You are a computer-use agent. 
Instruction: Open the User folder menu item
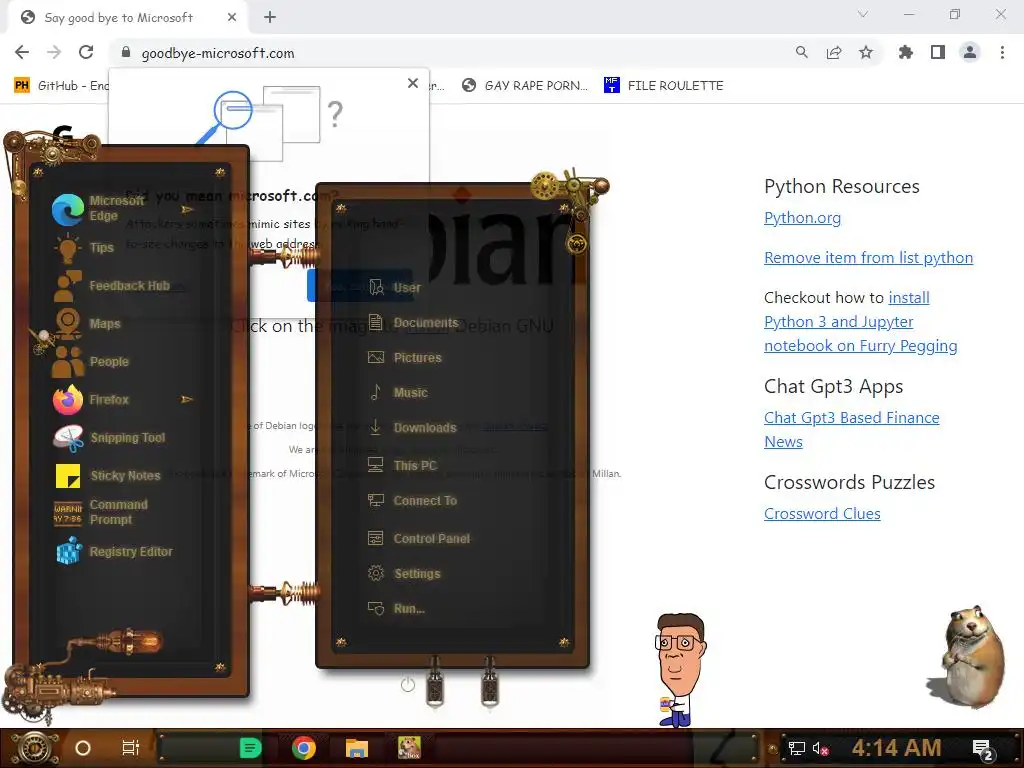point(394,287)
